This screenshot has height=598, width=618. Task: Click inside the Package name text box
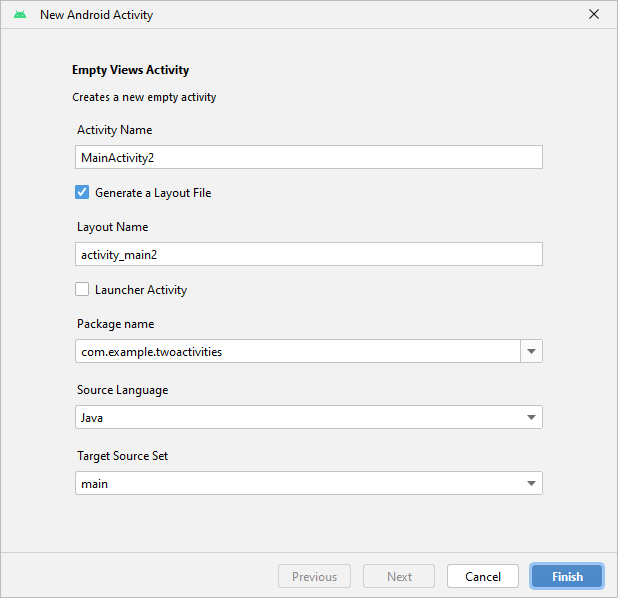click(297, 351)
